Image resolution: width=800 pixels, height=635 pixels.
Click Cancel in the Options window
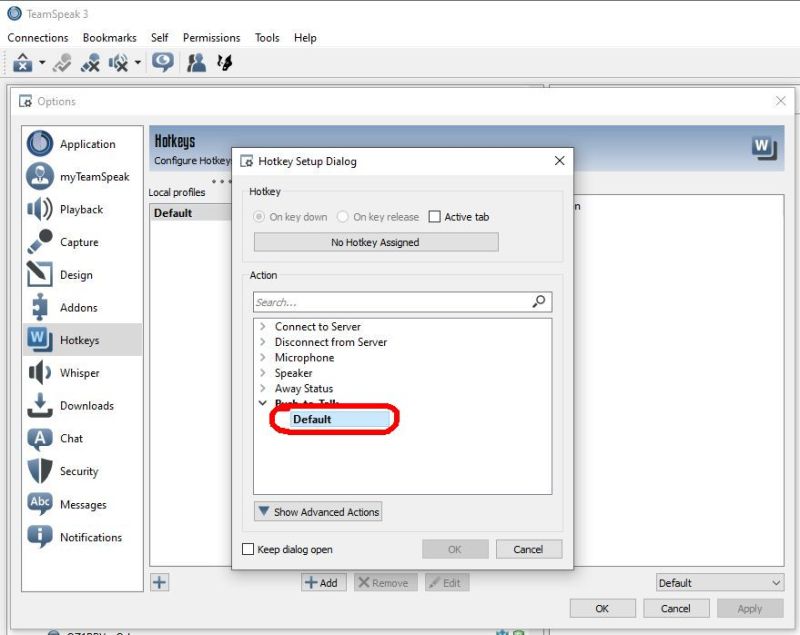[676, 608]
